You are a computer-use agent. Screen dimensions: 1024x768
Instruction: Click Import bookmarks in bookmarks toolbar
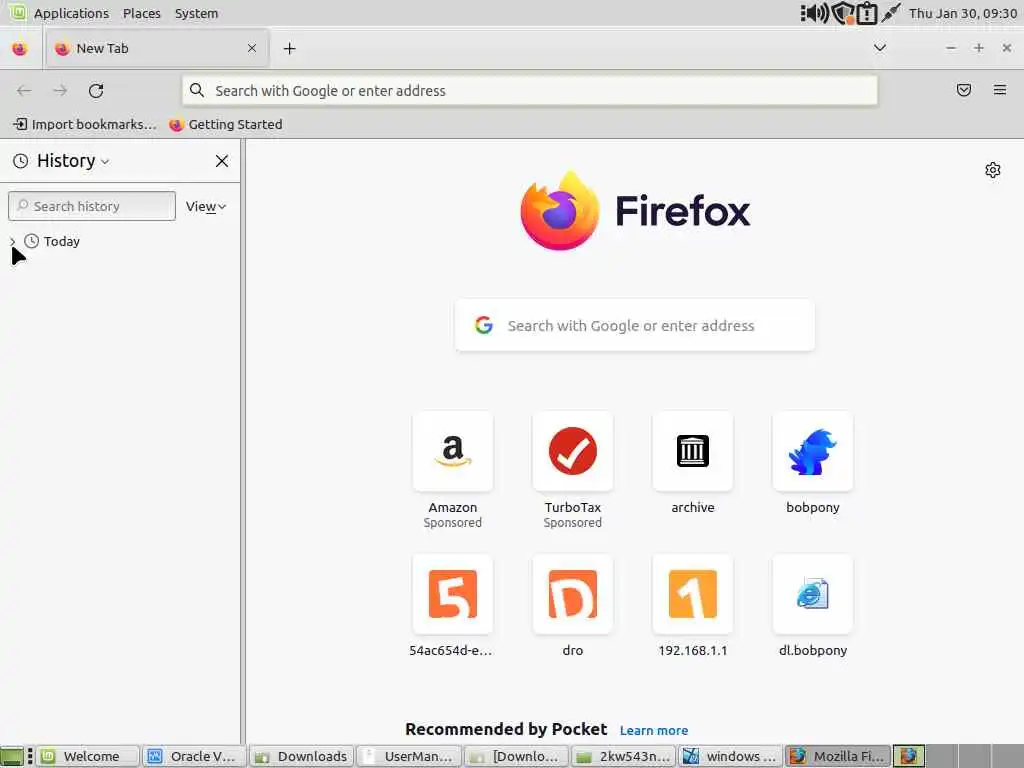click(x=84, y=124)
